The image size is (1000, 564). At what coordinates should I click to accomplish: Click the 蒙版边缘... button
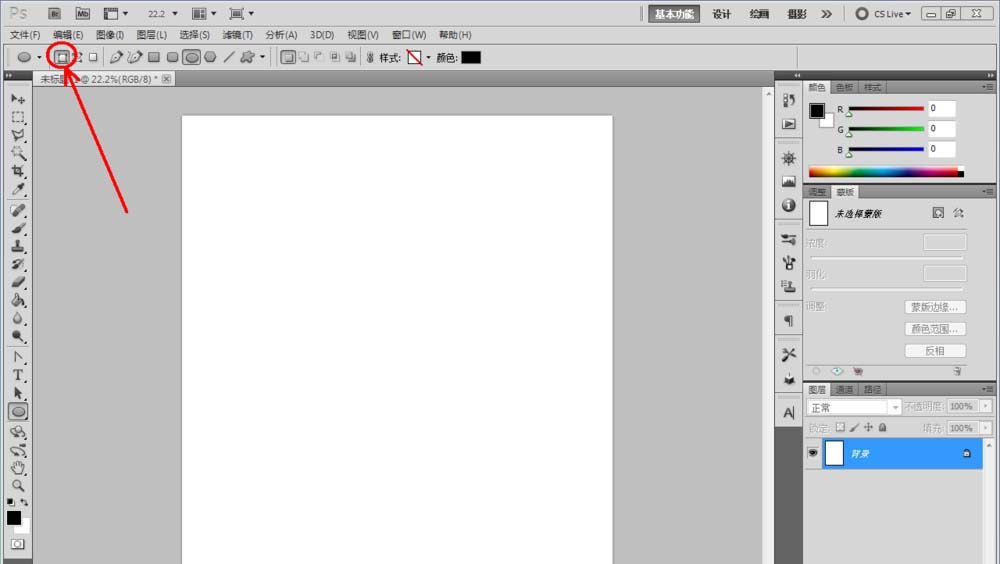coord(935,307)
